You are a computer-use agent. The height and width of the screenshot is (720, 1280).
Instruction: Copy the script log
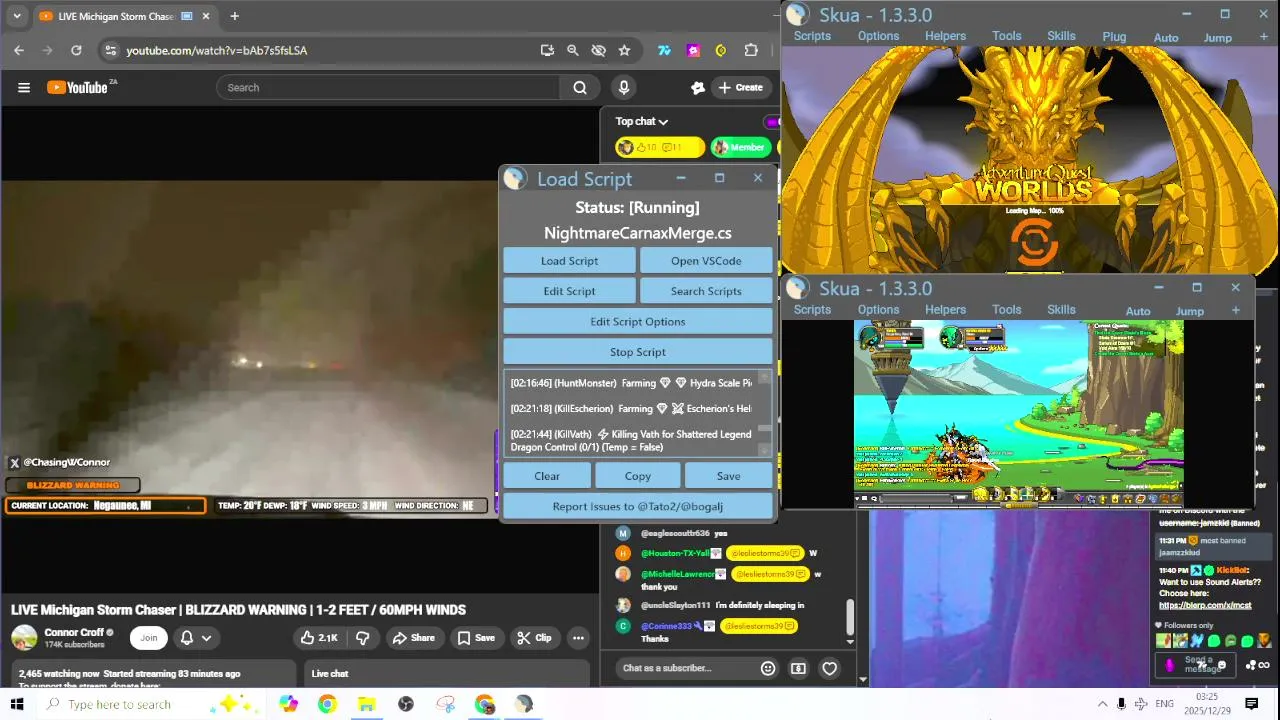(638, 476)
